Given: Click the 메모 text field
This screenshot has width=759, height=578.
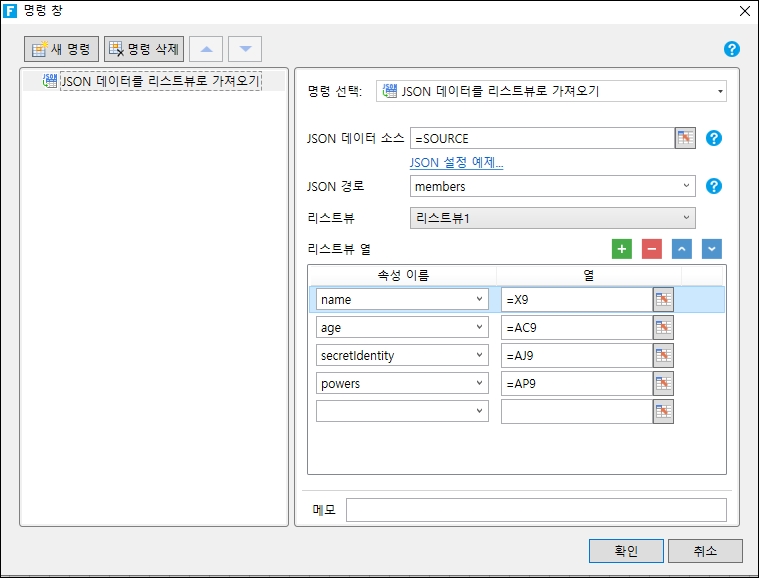Looking at the screenshot, I should click(x=536, y=510).
